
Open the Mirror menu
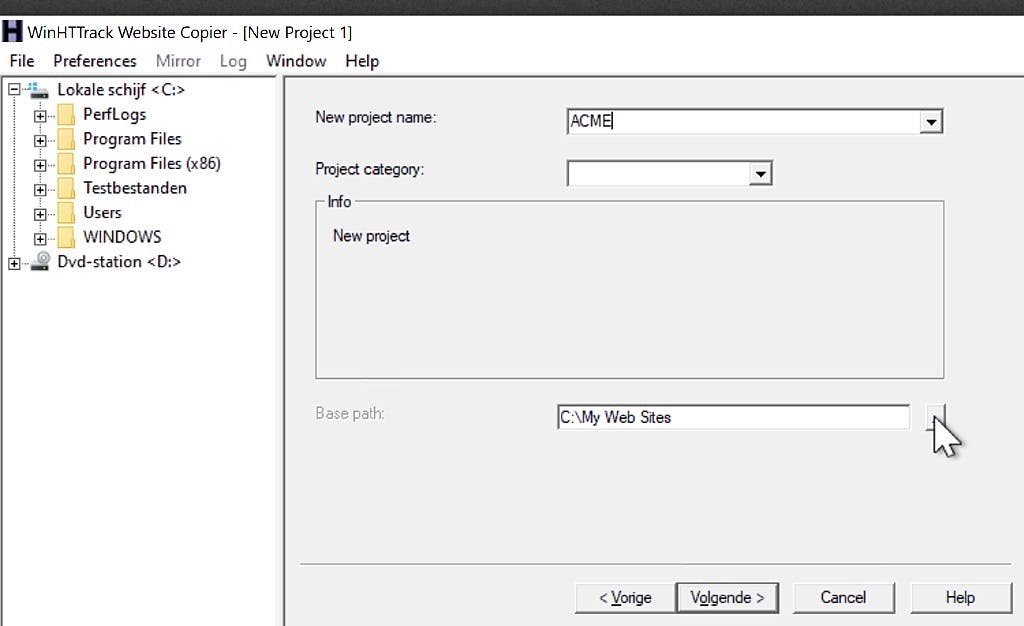[178, 61]
